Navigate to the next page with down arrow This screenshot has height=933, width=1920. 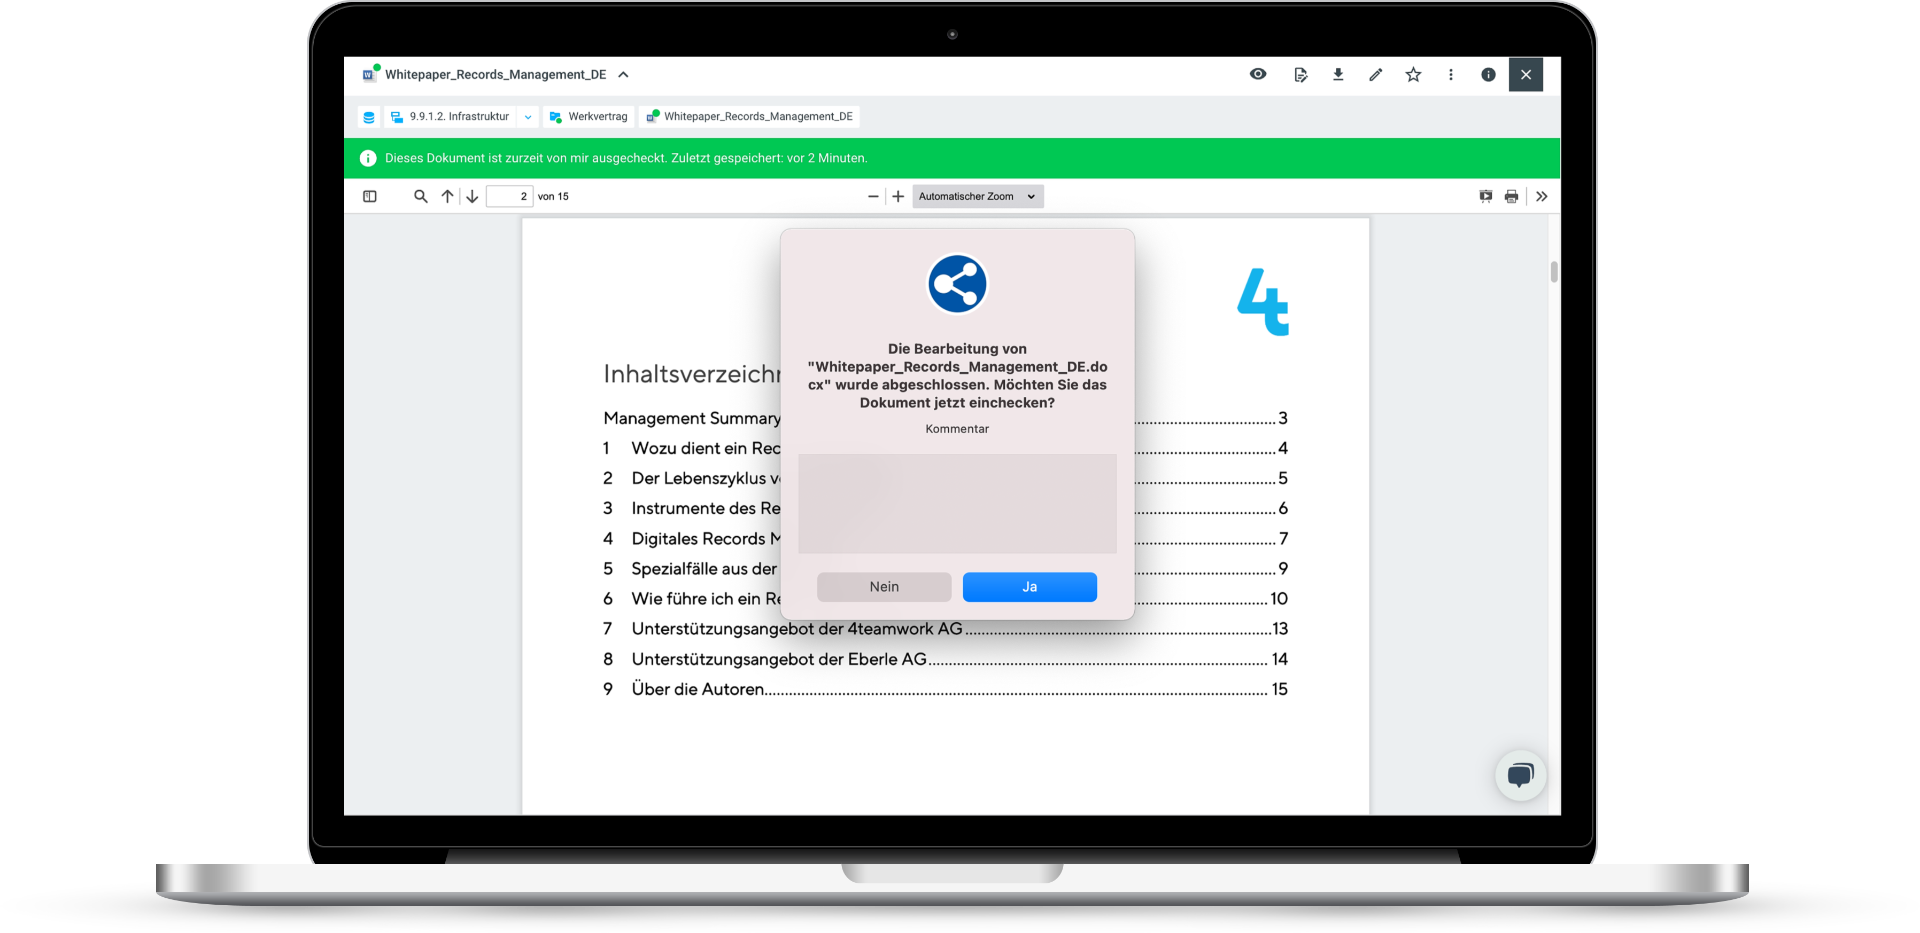[471, 196]
